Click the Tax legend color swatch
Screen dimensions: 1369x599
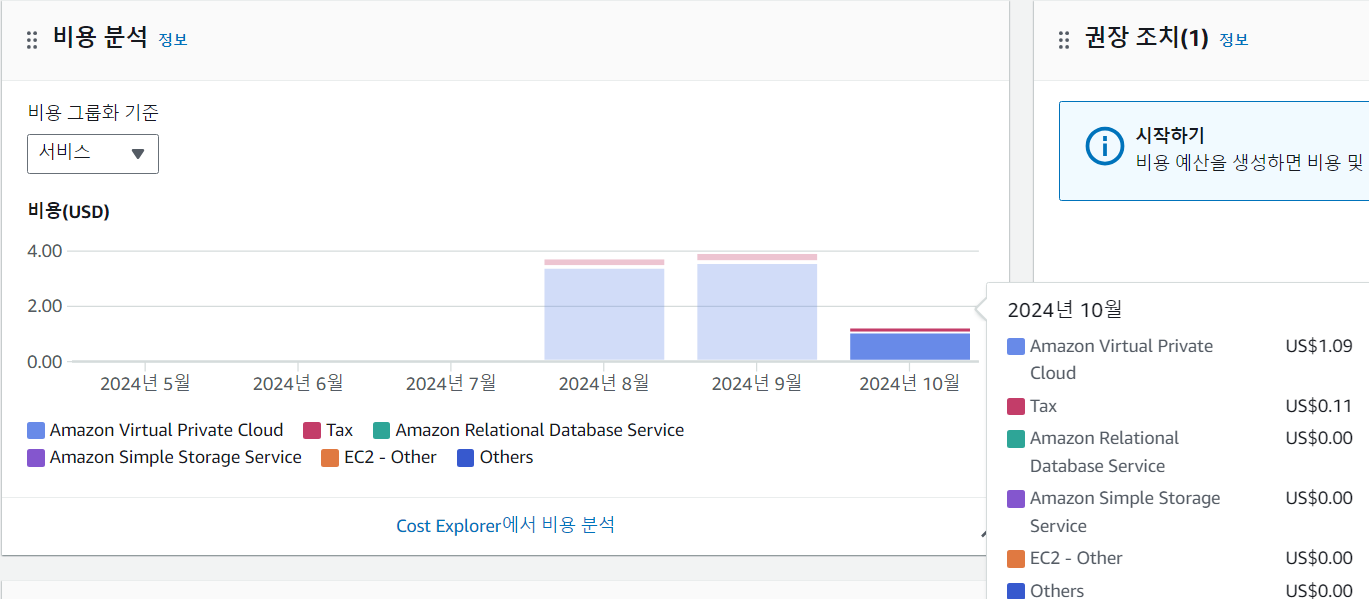(x=312, y=431)
